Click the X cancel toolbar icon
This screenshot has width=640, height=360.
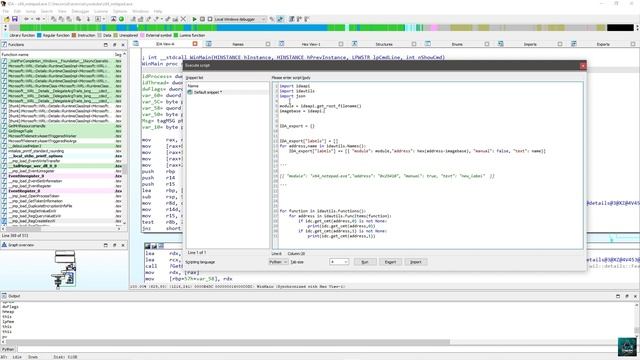[x=183, y=19]
